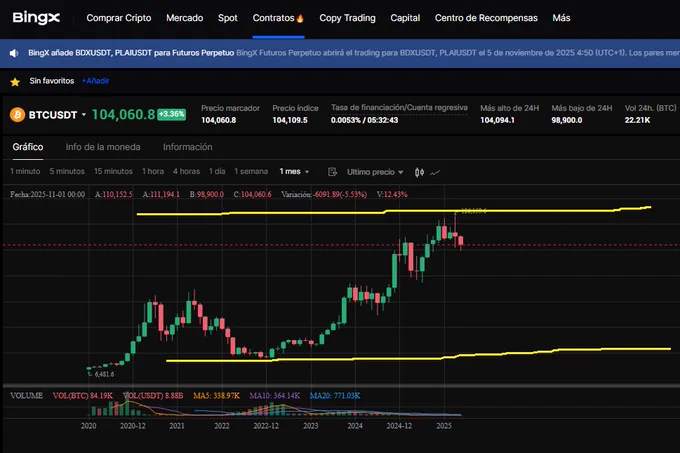Click the Sin favoritos label
The width and height of the screenshot is (680, 453).
(x=52, y=81)
